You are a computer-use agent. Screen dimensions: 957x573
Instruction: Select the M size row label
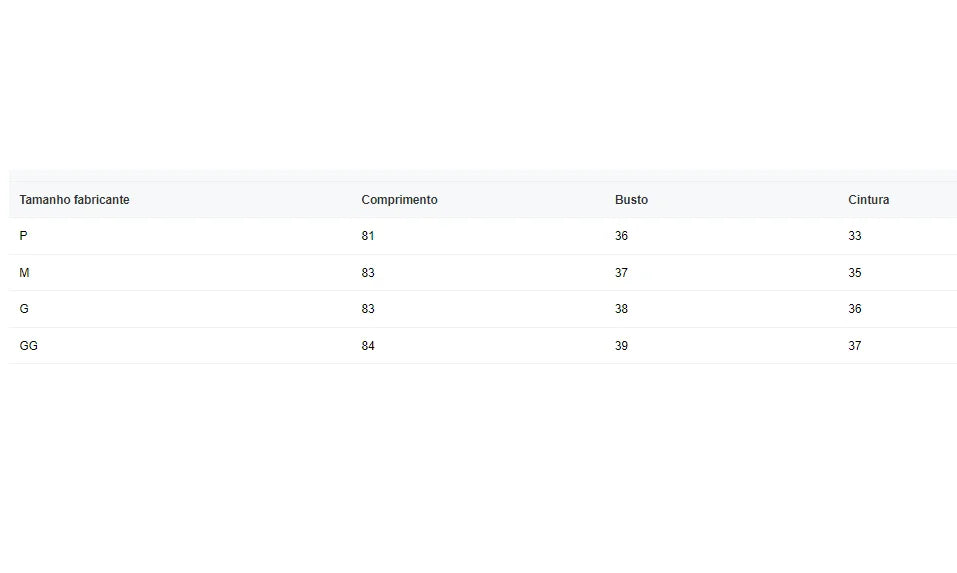[24, 273]
